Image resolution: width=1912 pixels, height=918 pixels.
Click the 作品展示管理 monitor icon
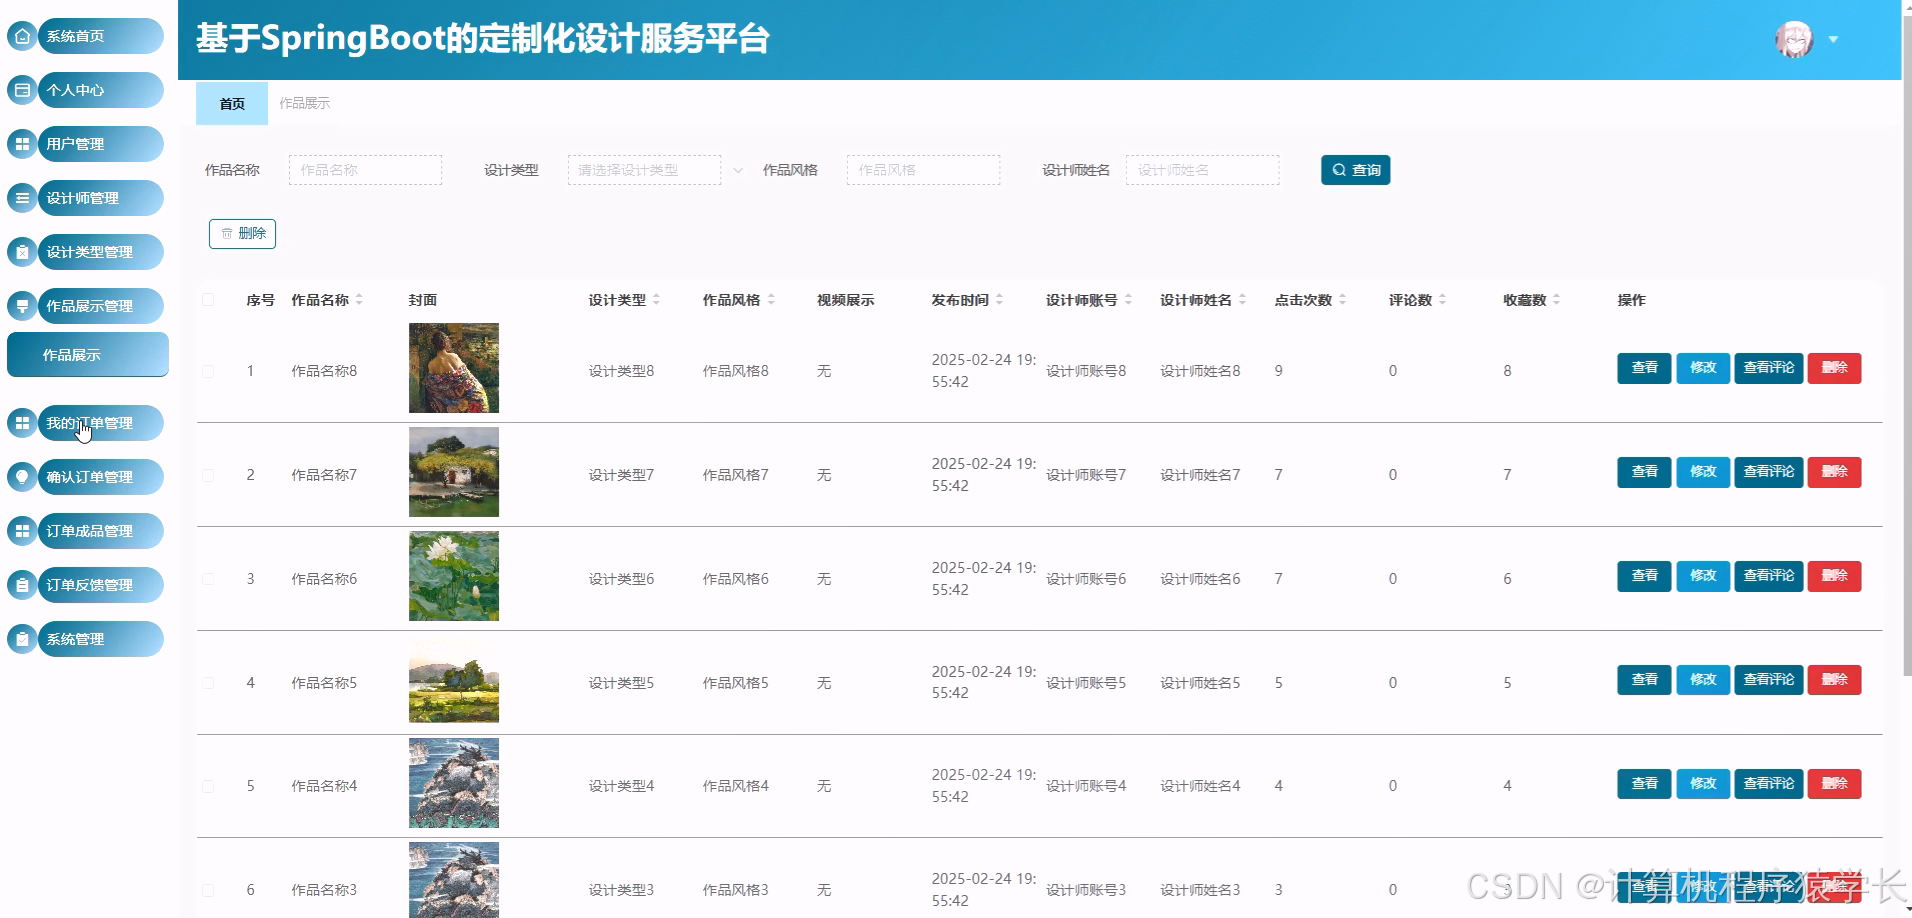tap(22, 305)
